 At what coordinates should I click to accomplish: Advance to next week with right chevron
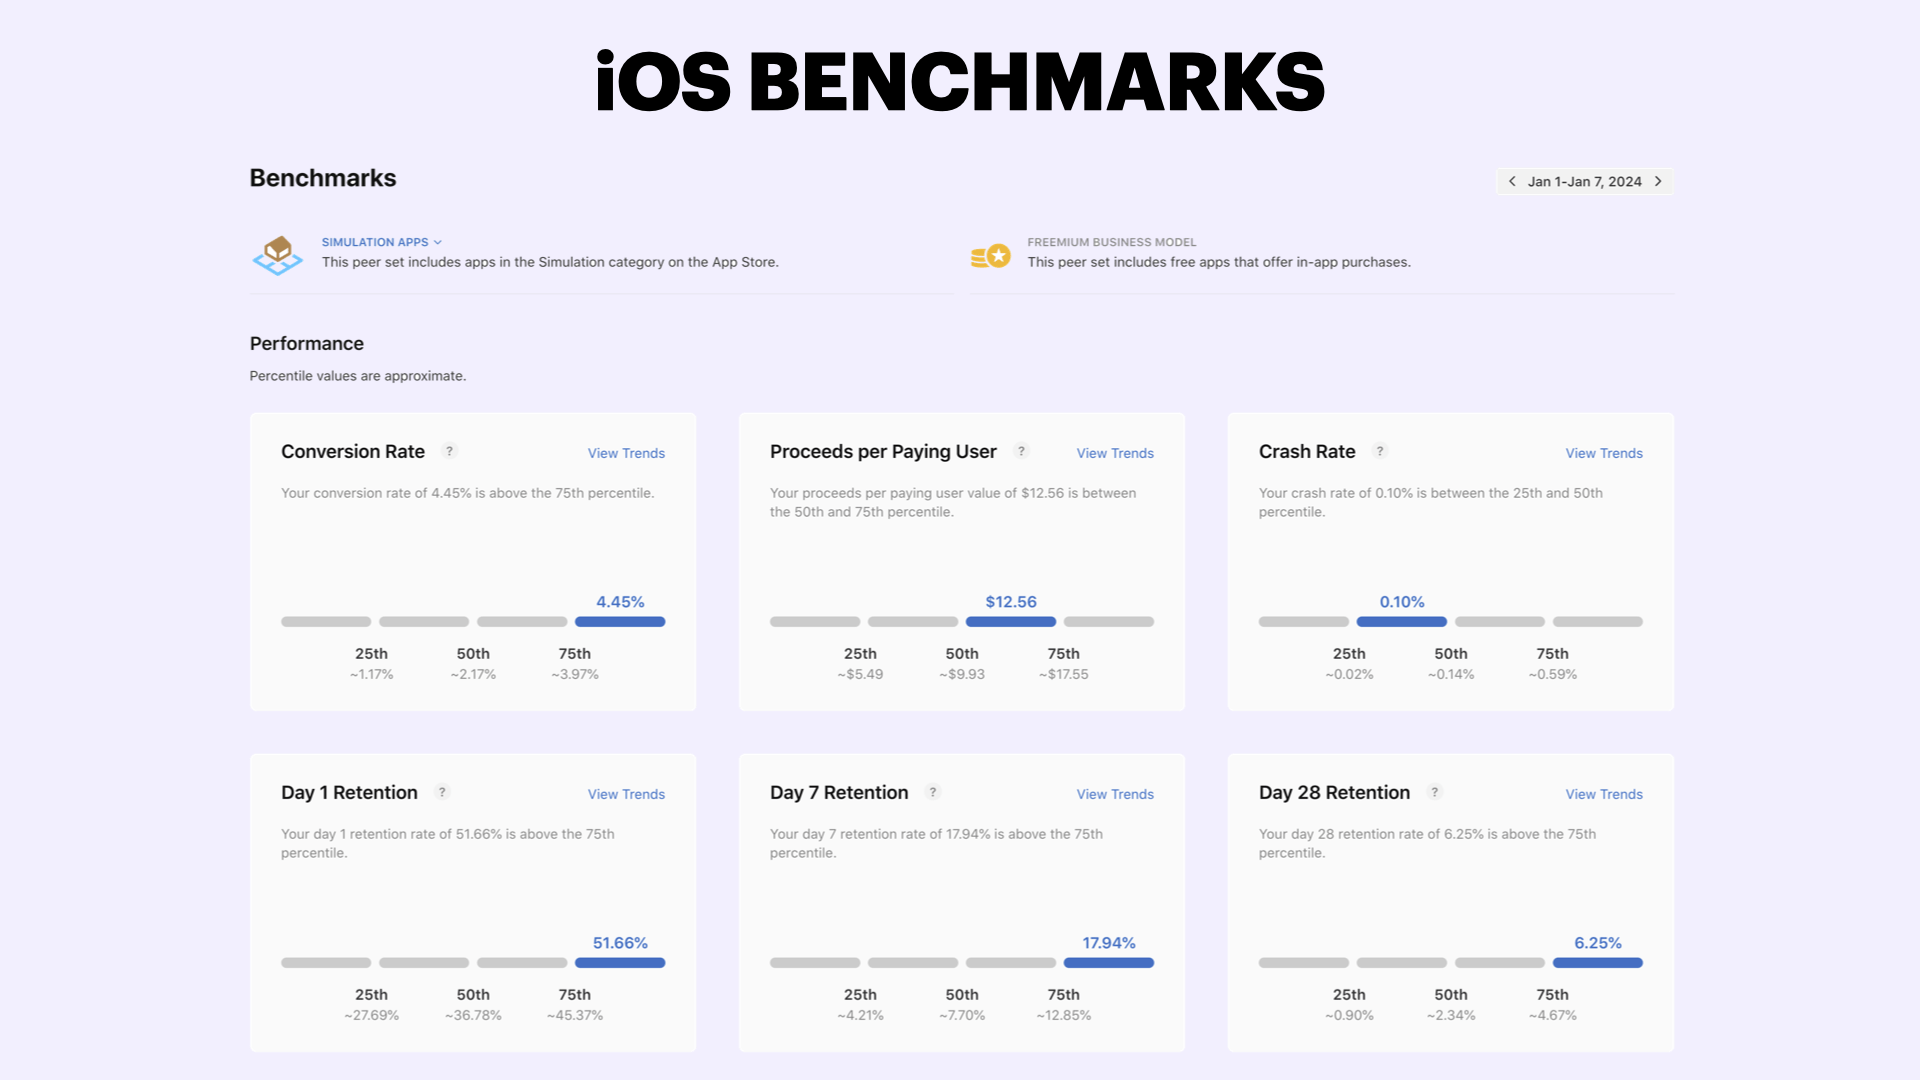1658,181
